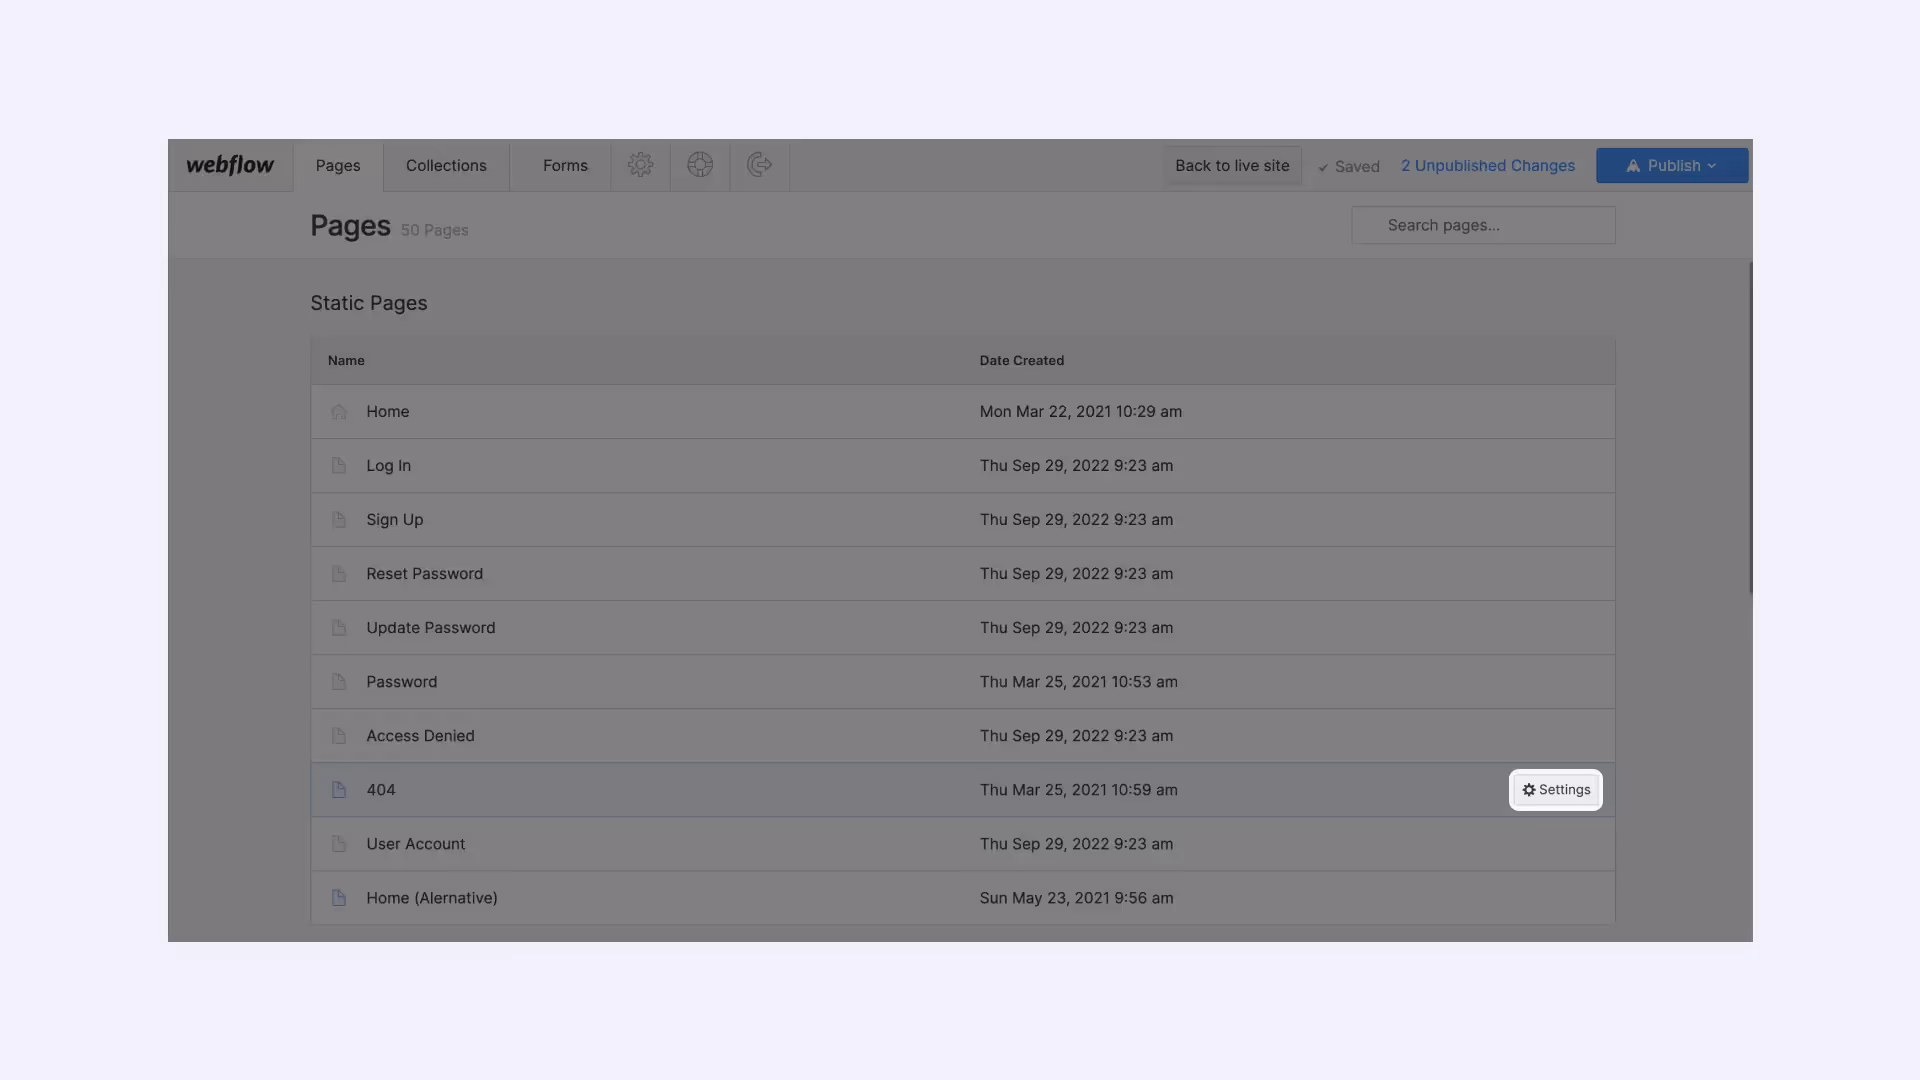Click the 404 page document icon
The image size is (1920, 1080).
(339, 790)
